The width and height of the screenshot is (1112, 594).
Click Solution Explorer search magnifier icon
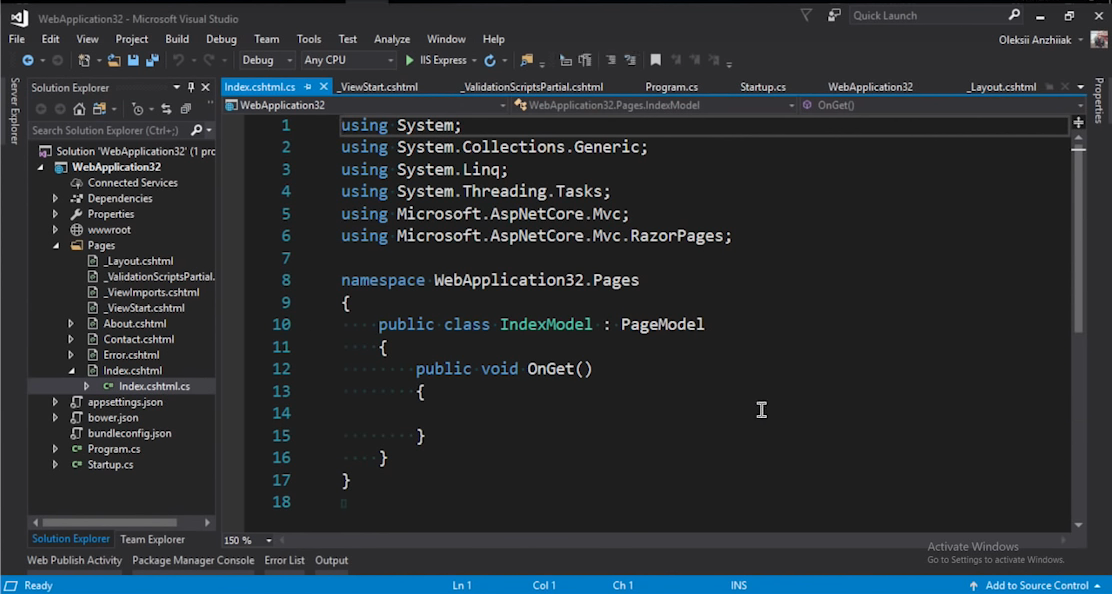tap(196, 130)
